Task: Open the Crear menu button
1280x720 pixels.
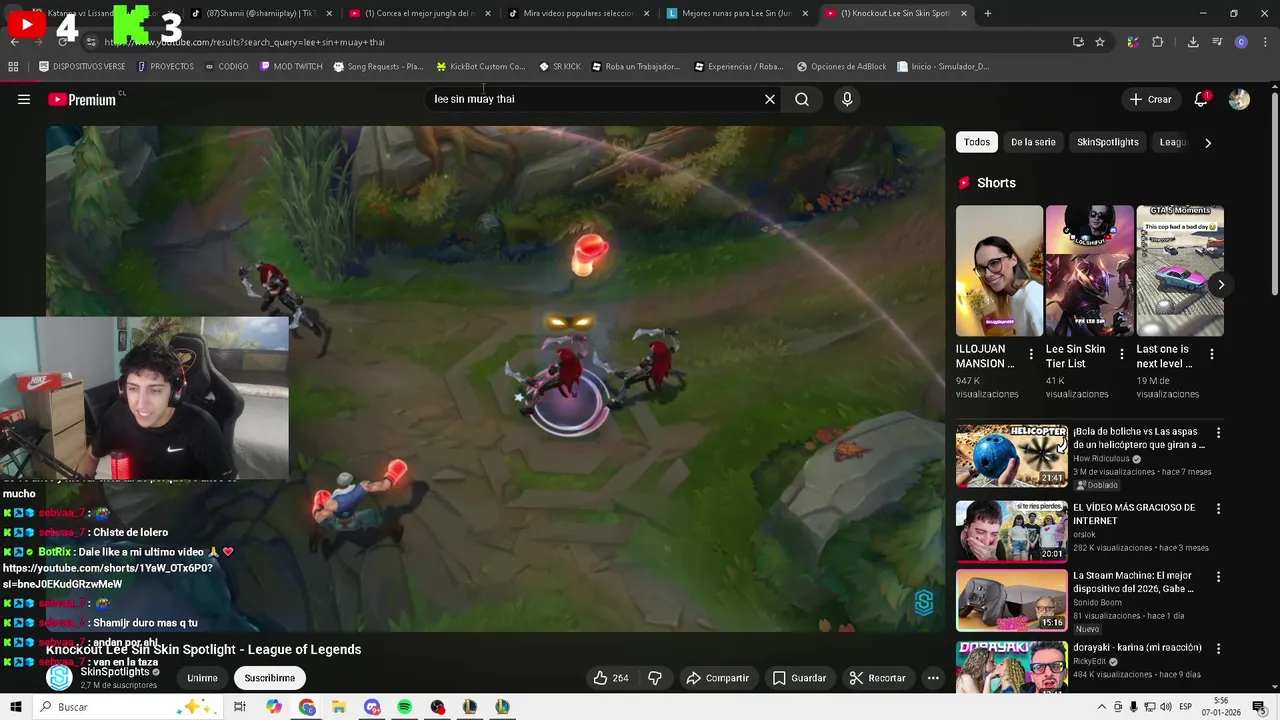Action: (1150, 99)
